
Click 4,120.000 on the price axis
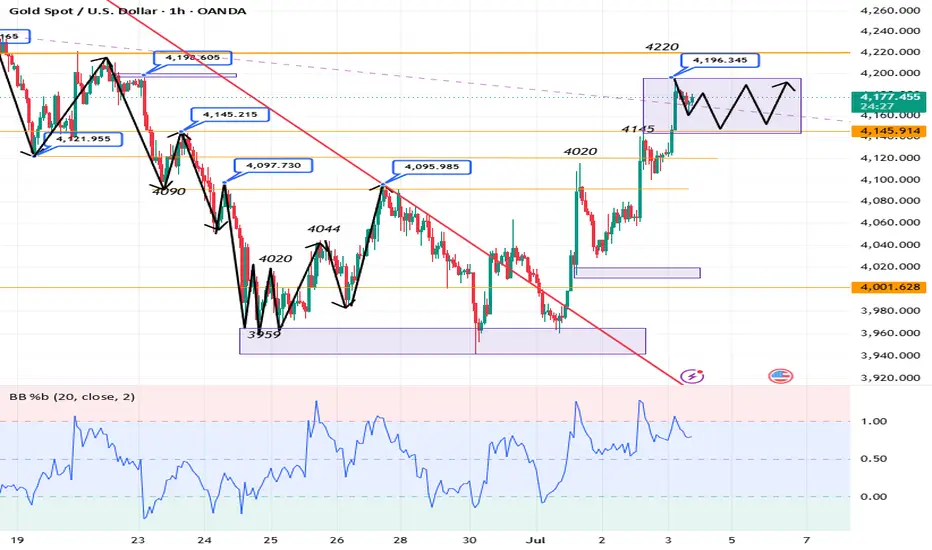[890, 158]
